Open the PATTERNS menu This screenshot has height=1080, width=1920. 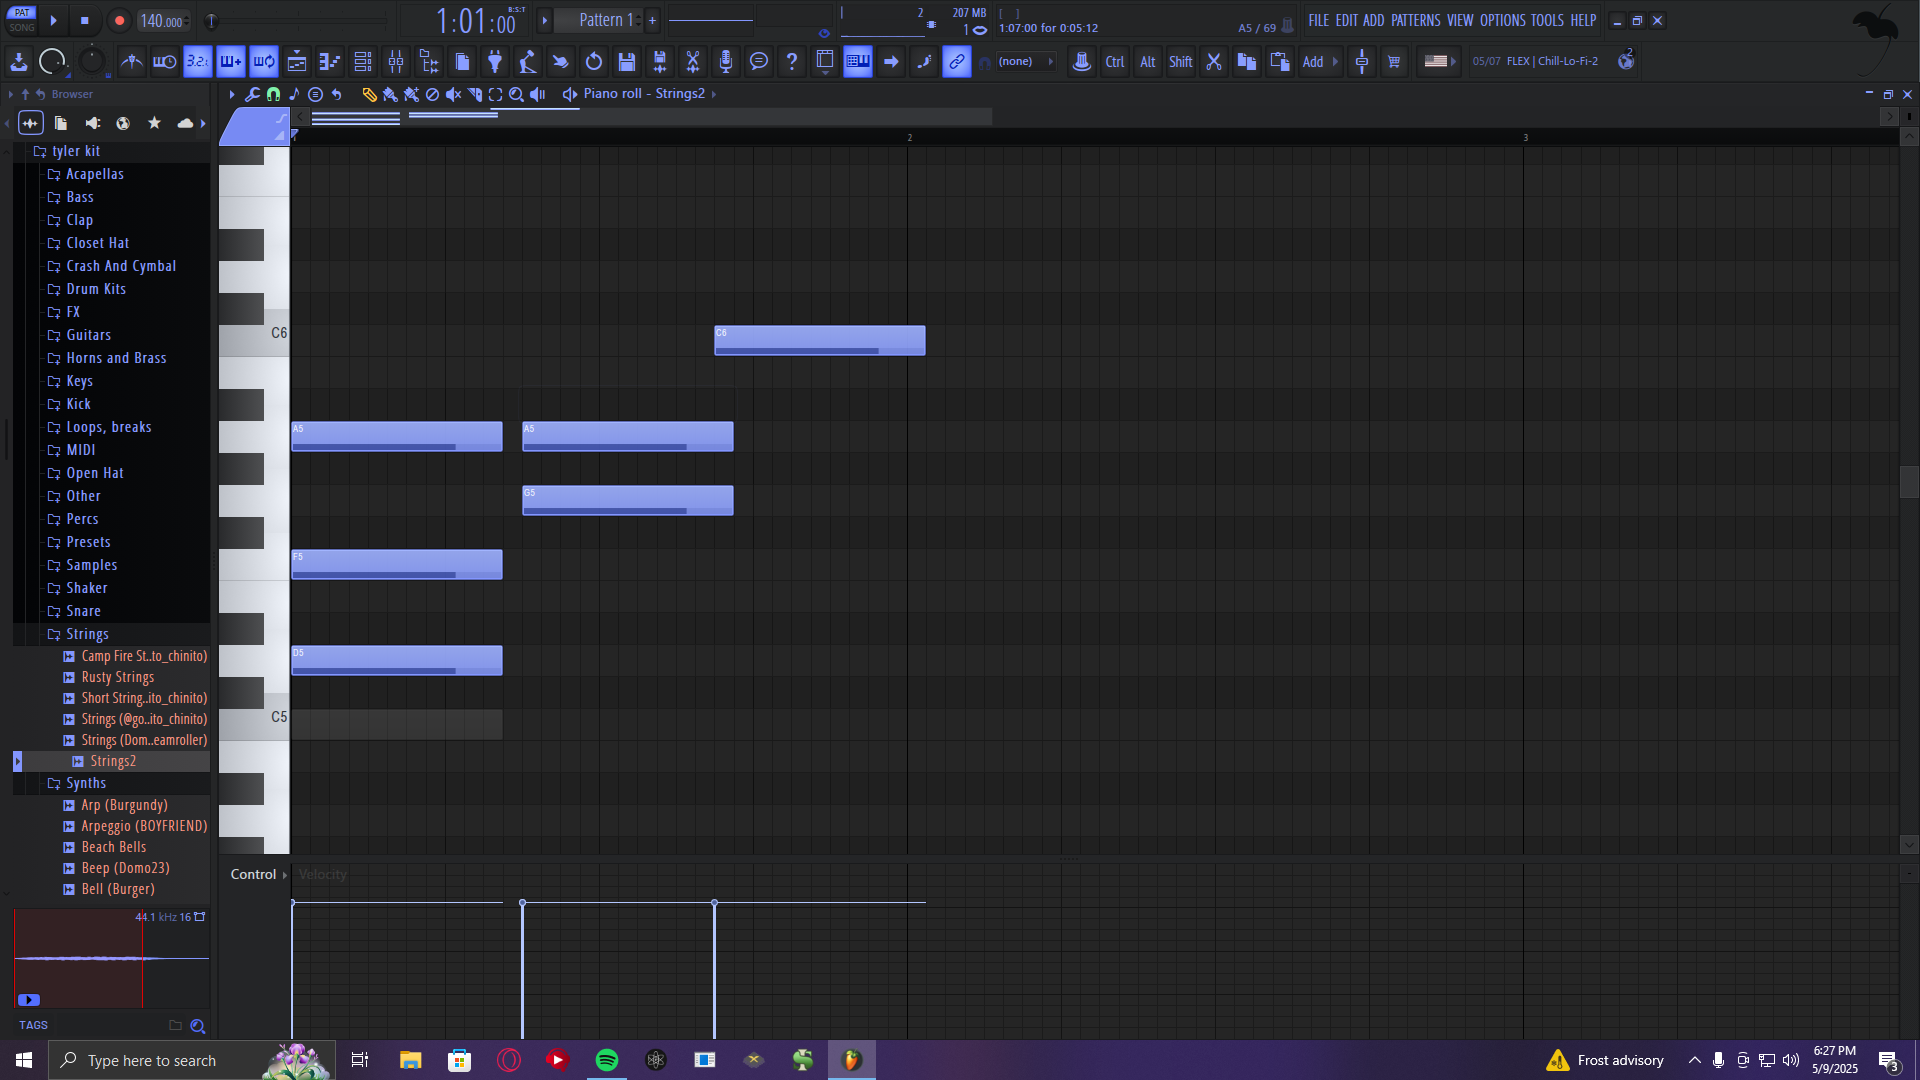click(x=1415, y=20)
